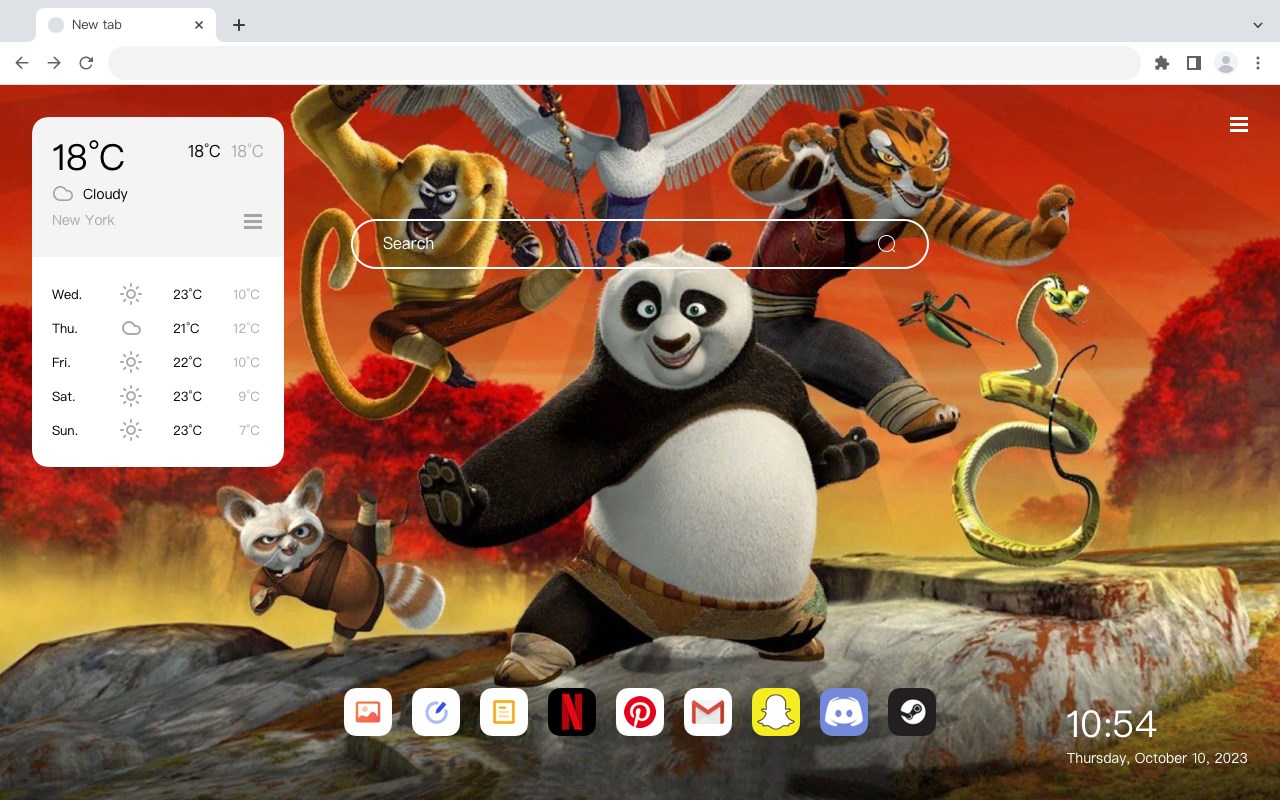Screen dimensions: 1280x800
Task: Click the date Thursday, October 10, 2023
Action: [x=1157, y=758]
